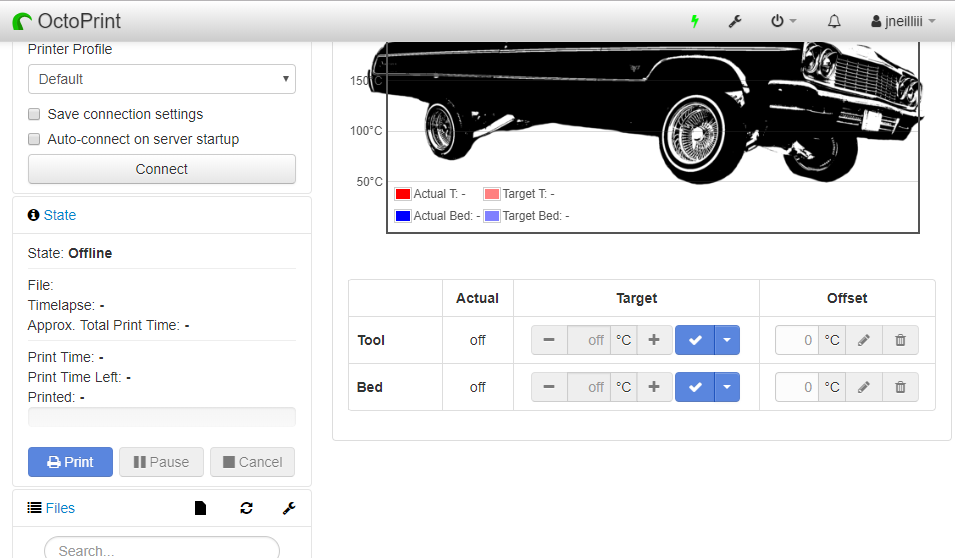Viewport: 955px width, 558px height.
Task: Focus the file Search field
Action: 162,550
